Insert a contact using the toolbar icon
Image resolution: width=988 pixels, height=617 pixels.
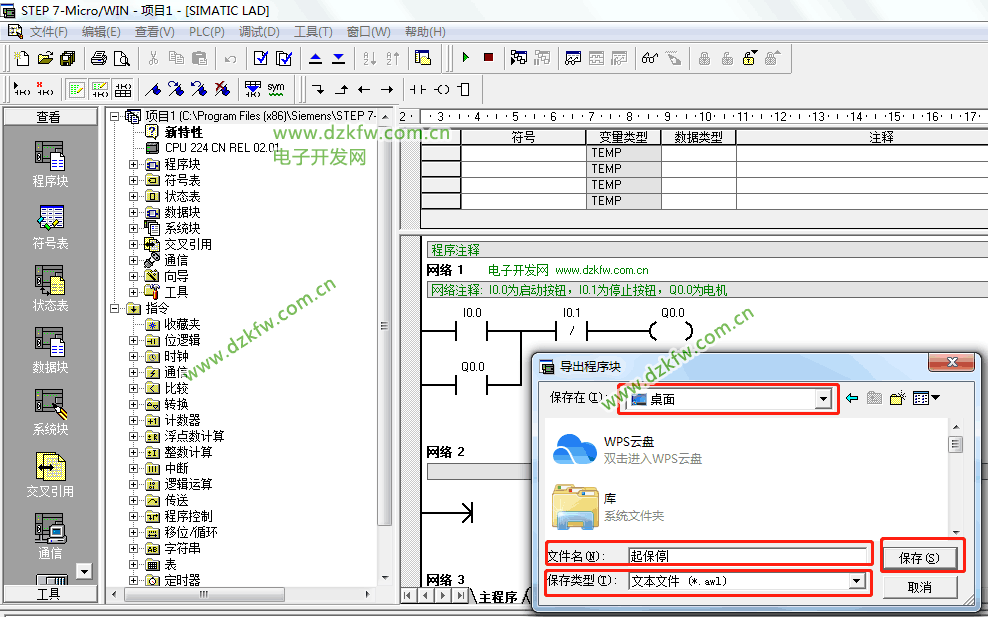pyautogui.click(x=418, y=89)
